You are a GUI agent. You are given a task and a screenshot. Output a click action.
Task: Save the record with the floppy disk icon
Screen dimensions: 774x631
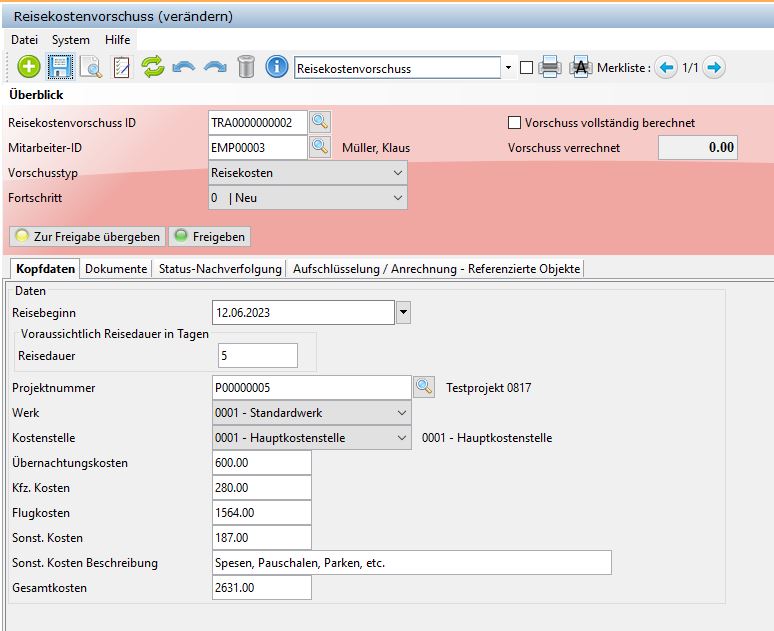(60, 68)
